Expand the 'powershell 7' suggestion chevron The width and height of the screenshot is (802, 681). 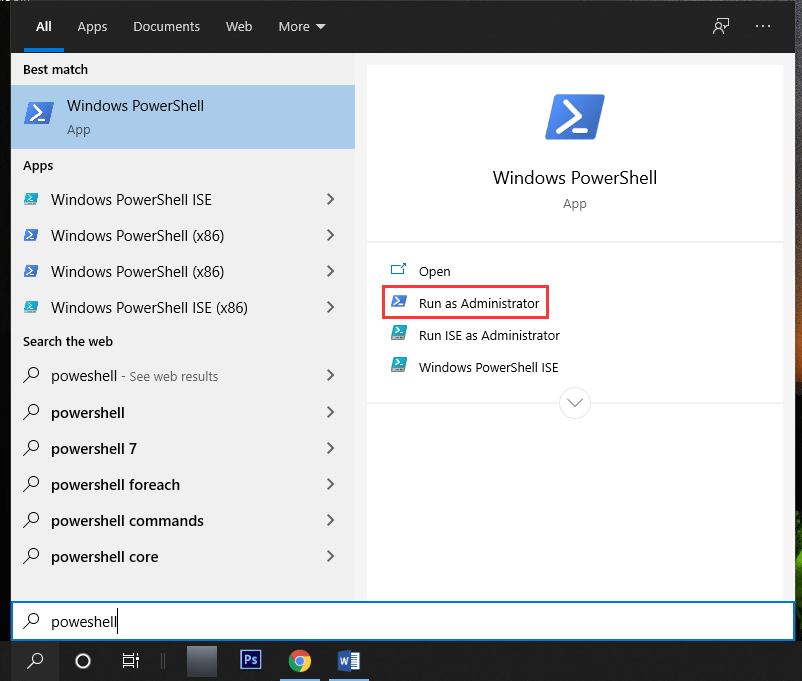[x=330, y=448]
